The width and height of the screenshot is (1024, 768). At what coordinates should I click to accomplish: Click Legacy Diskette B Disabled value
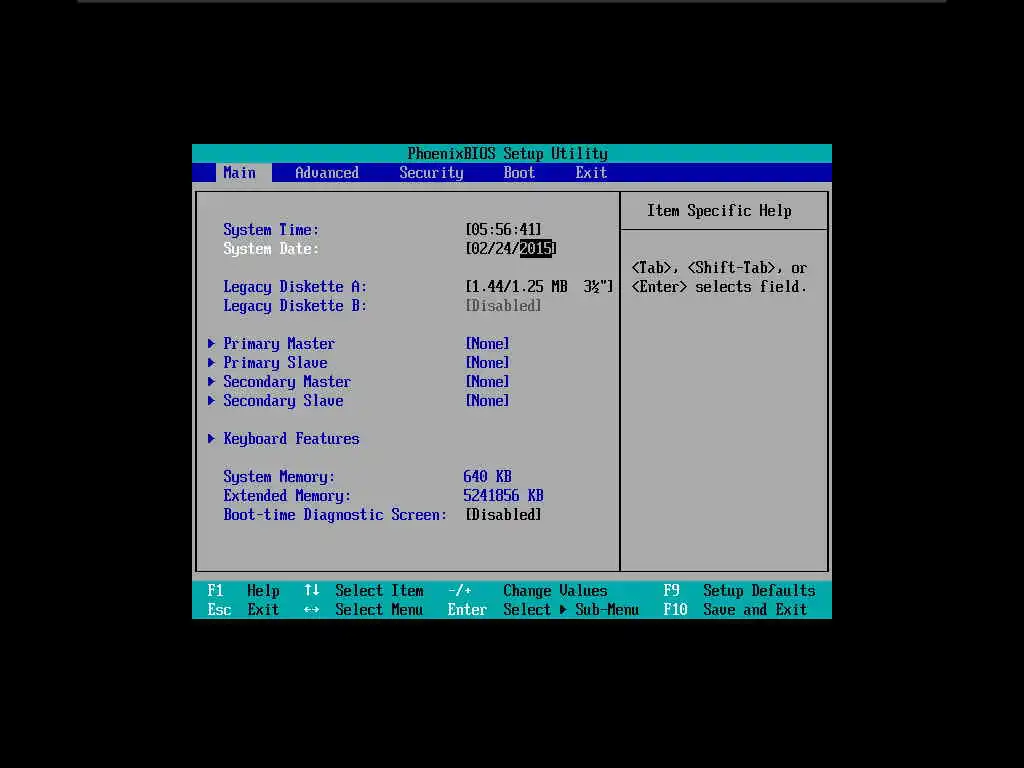[x=503, y=306]
